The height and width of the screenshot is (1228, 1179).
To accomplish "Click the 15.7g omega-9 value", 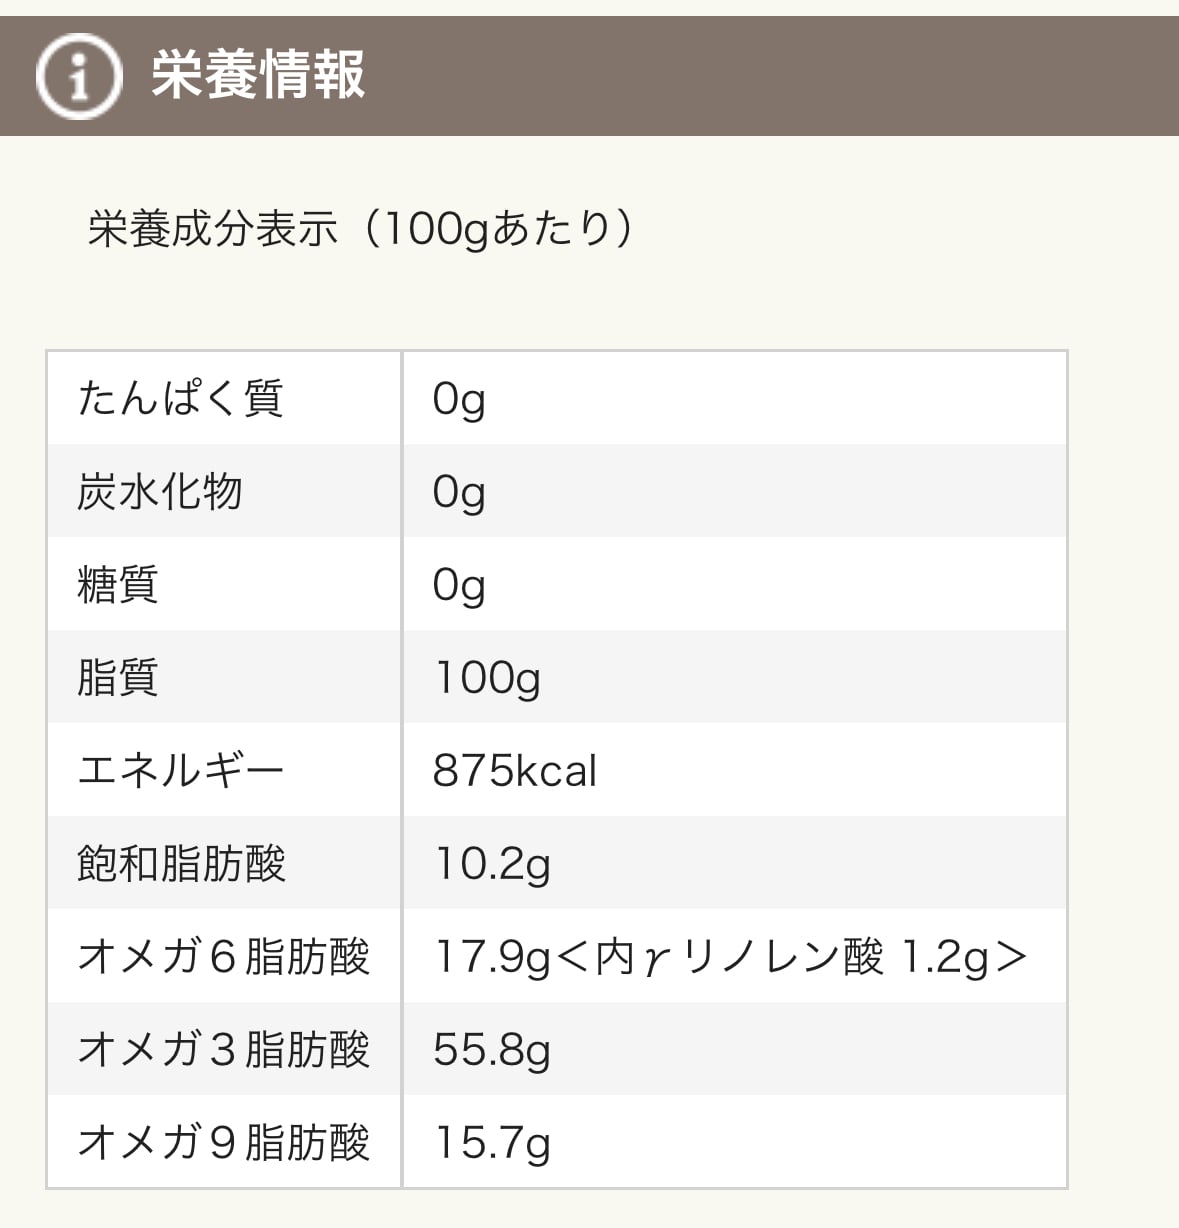I will click(492, 1143).
